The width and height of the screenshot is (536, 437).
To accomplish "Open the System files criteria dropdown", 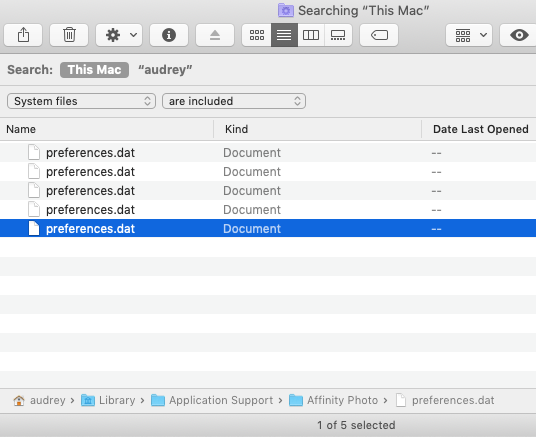I will (81, 101).
